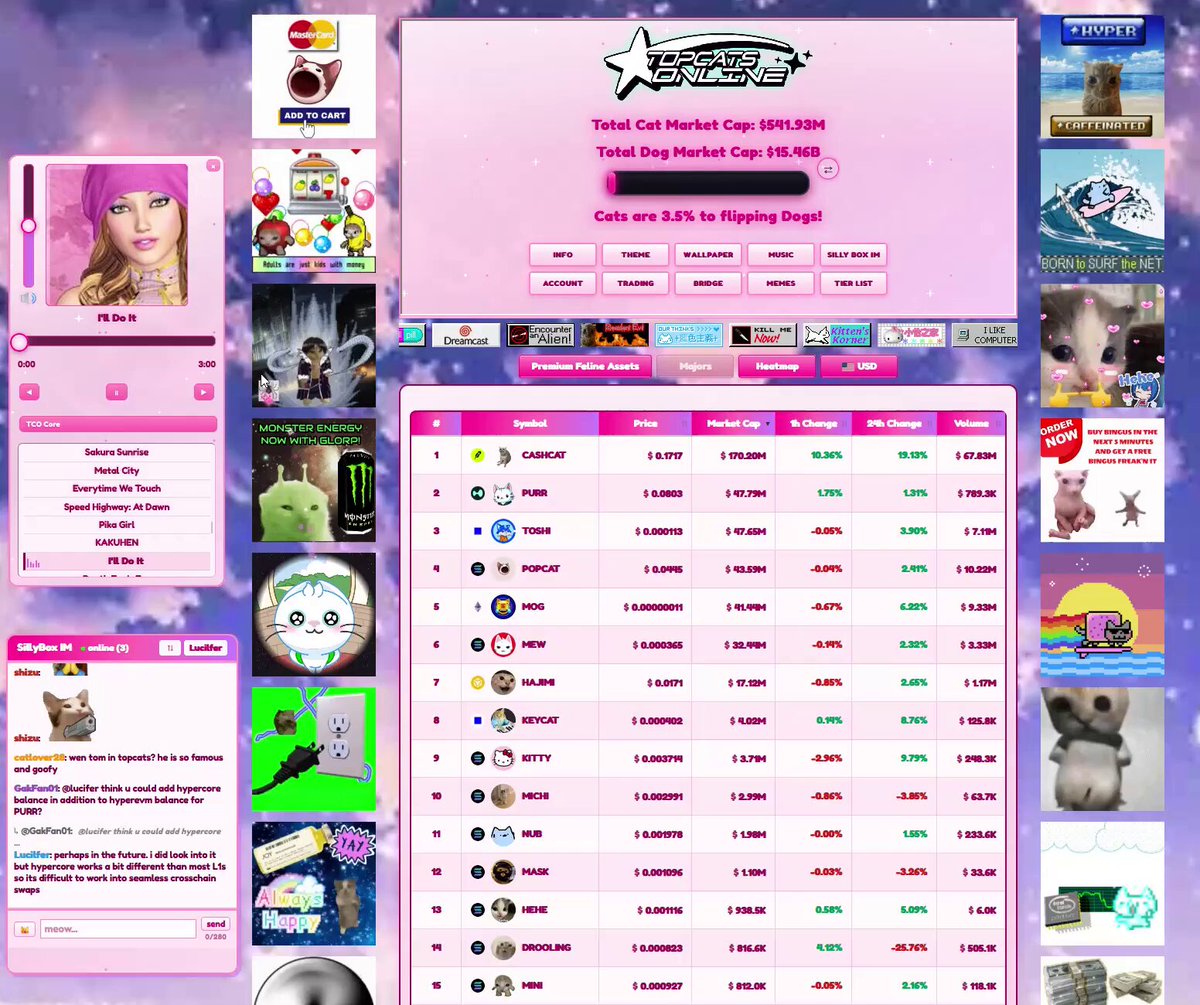Click the Bridge button
This screenshot has height=1005, width=1200.
click(x=708, y=283)
